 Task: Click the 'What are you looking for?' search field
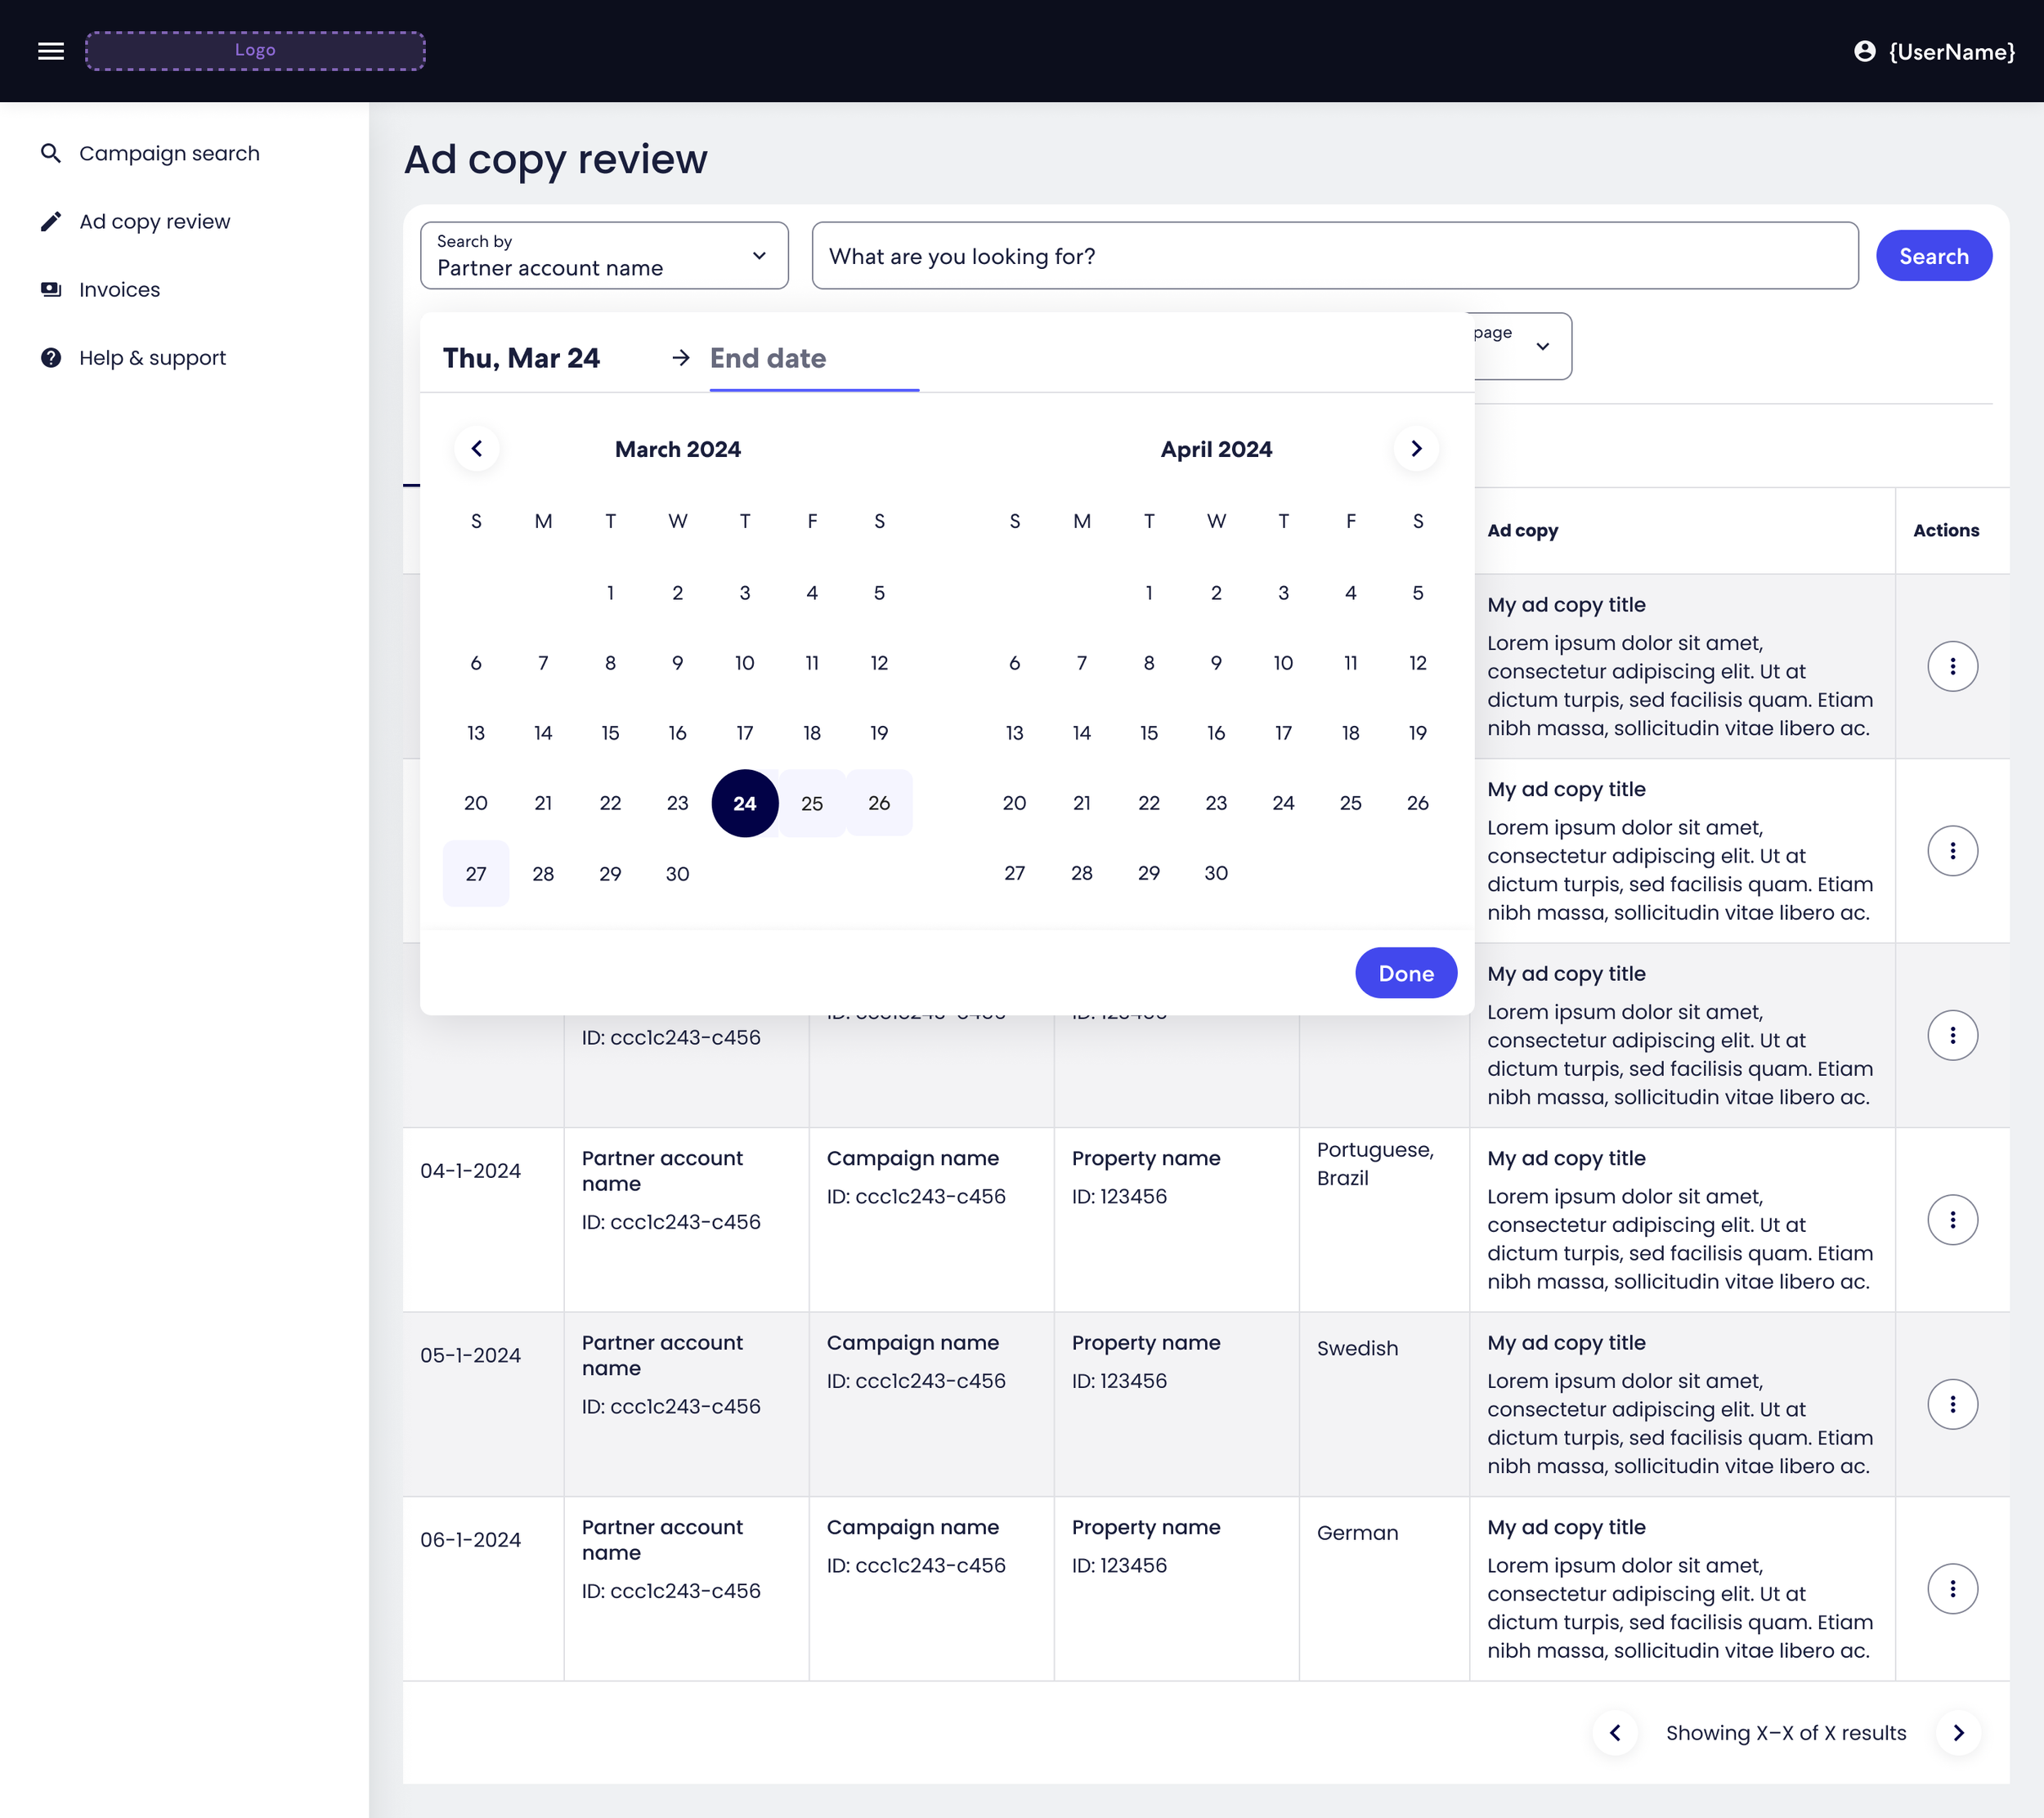point(1336,256)
